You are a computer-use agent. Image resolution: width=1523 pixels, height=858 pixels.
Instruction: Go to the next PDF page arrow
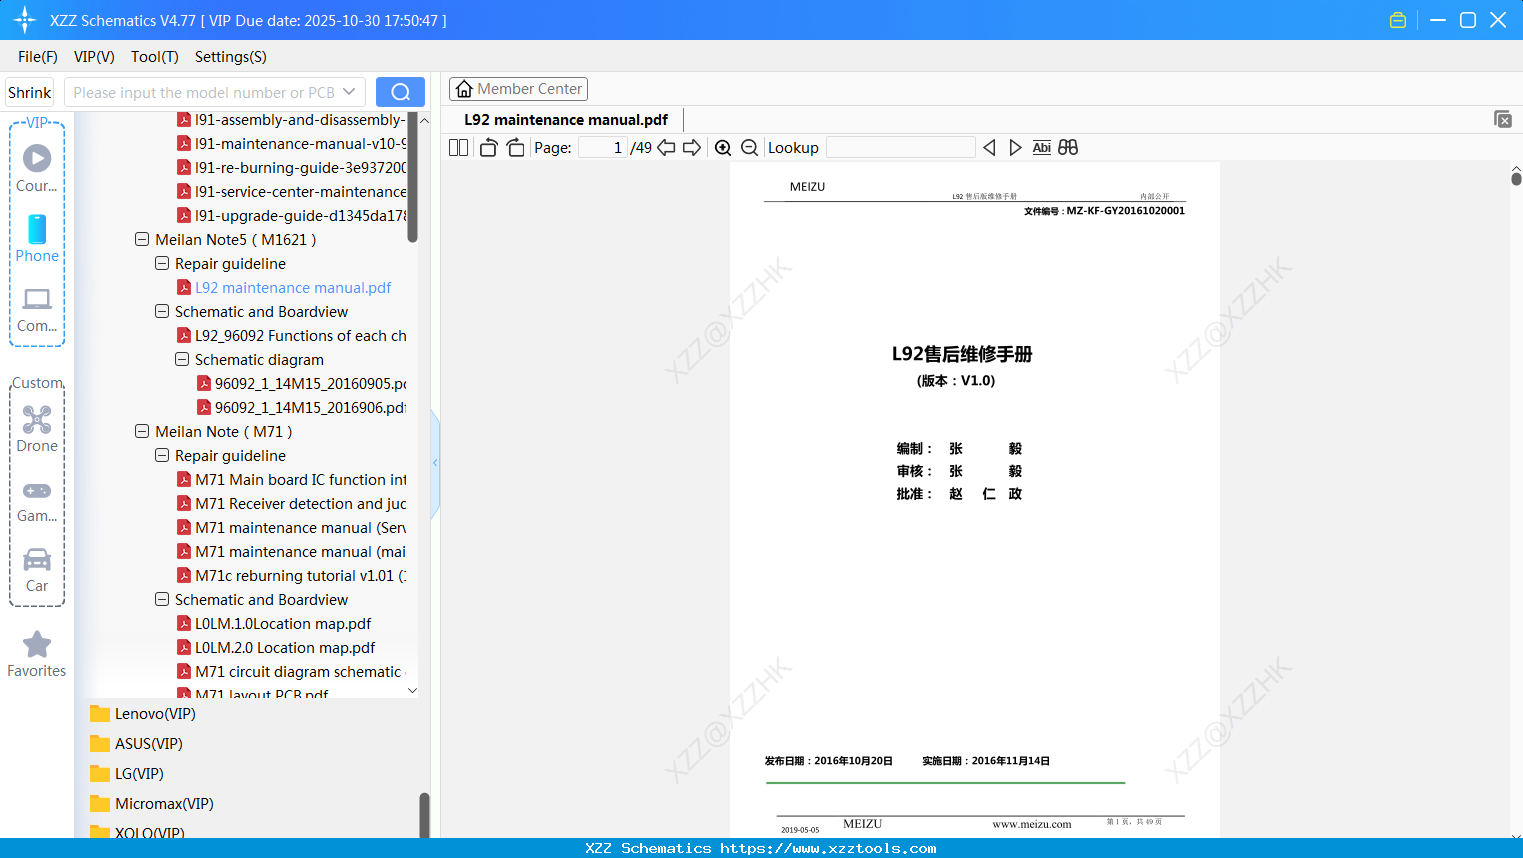tap(692, 148)
